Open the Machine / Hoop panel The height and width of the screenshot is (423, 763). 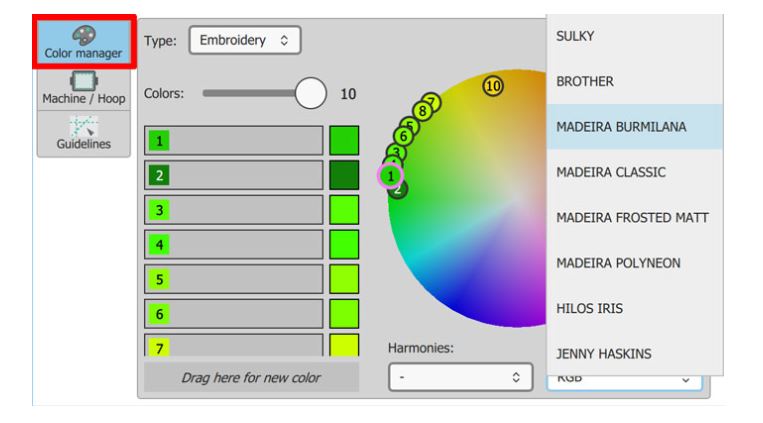pos(84,88)
